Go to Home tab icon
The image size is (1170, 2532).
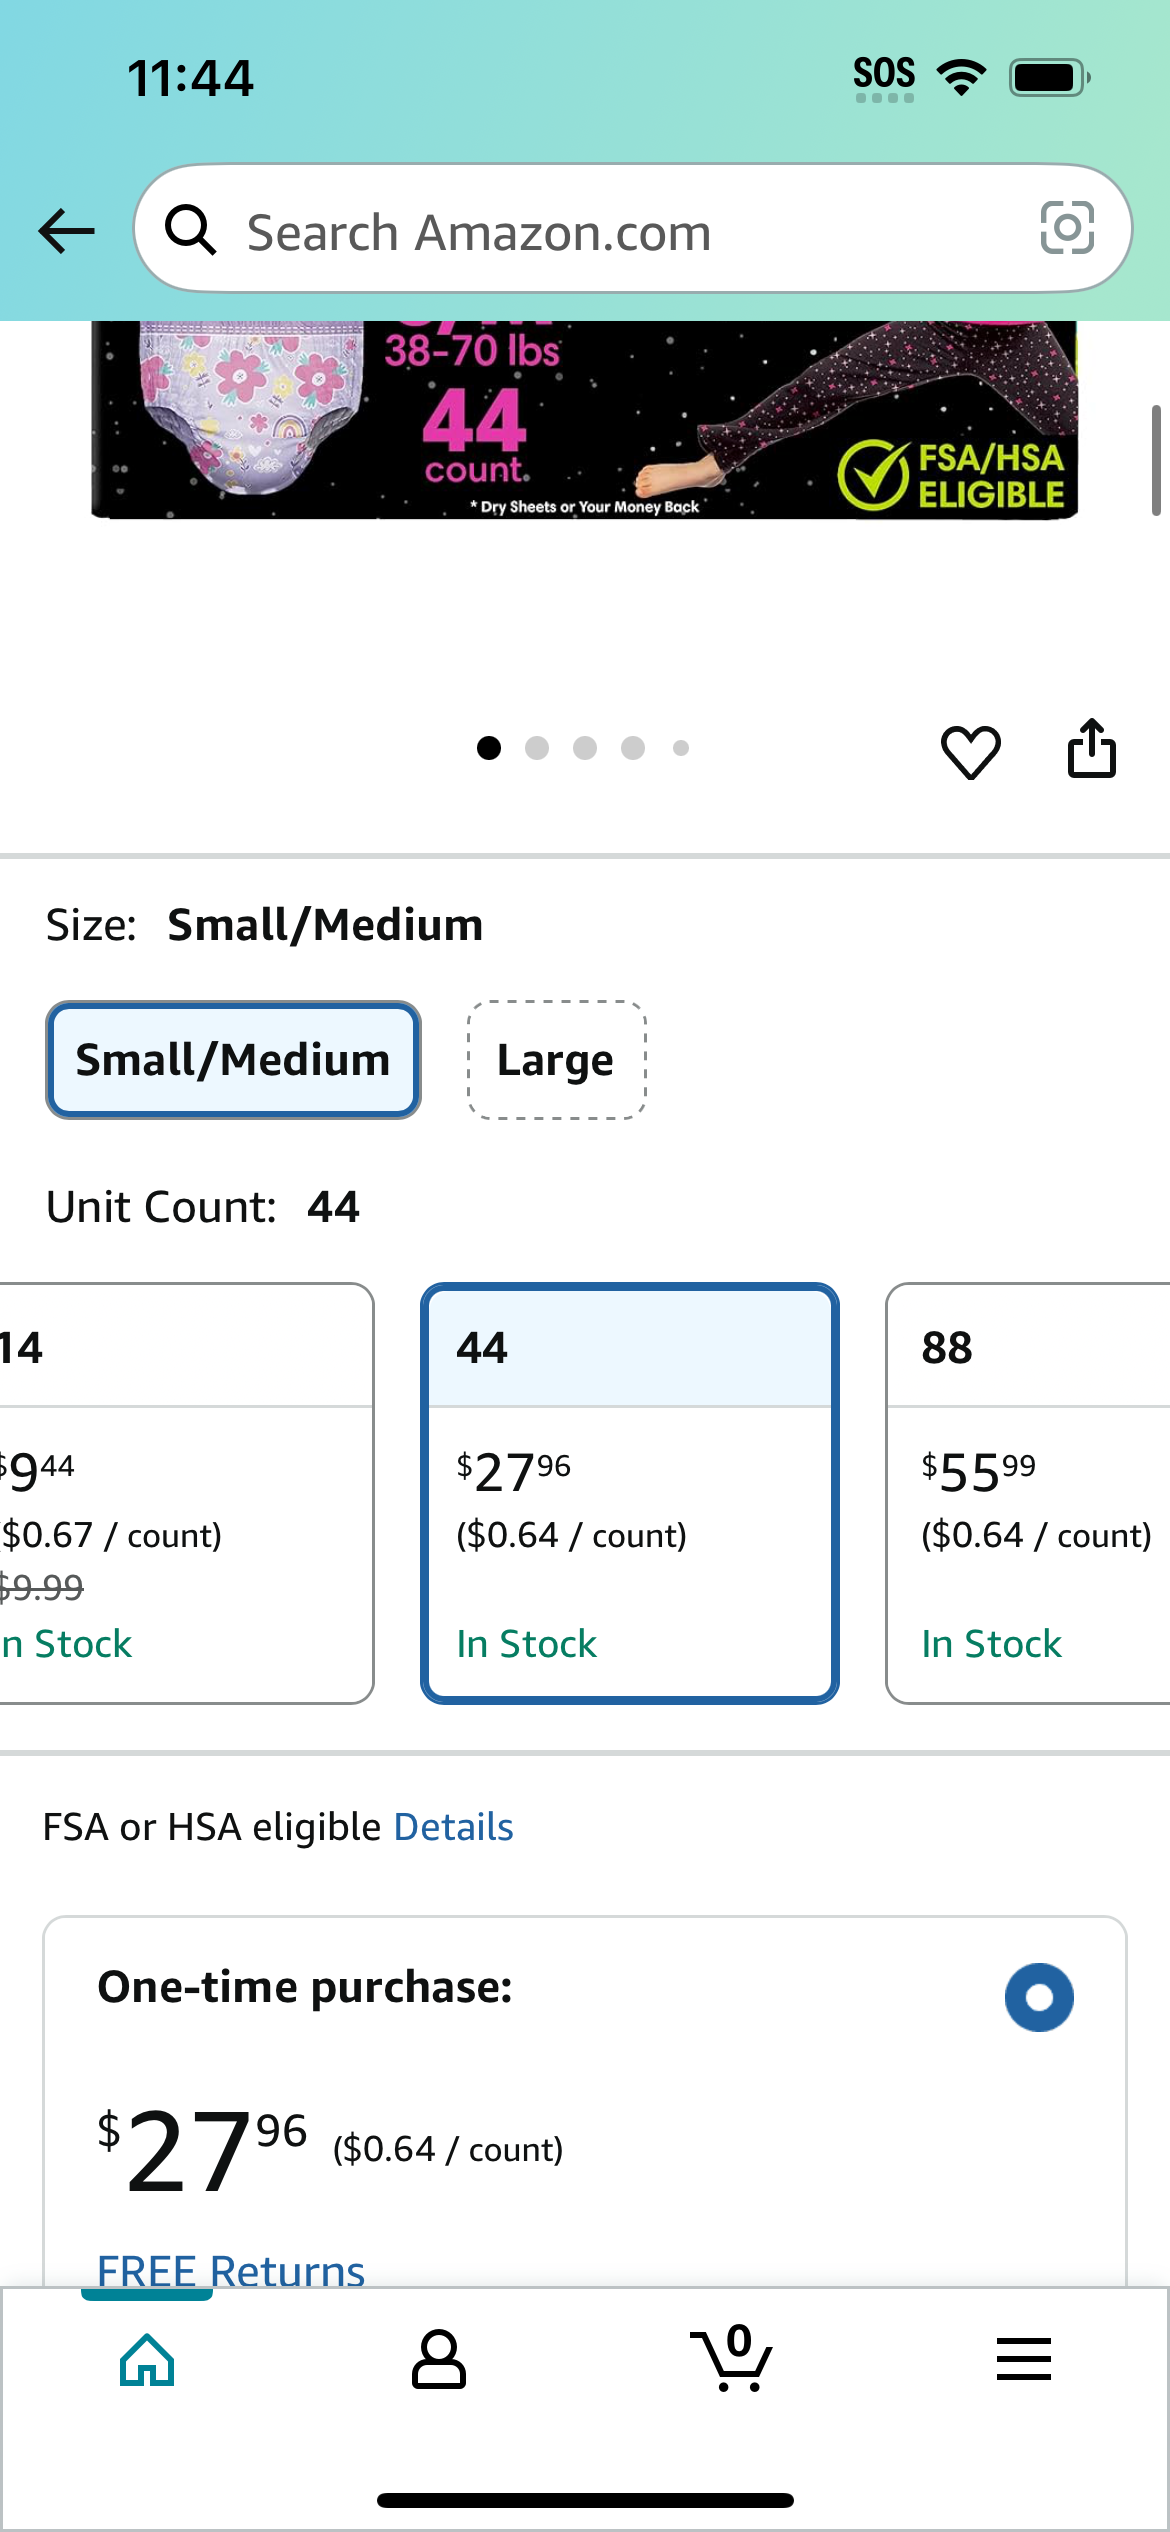147,2360
